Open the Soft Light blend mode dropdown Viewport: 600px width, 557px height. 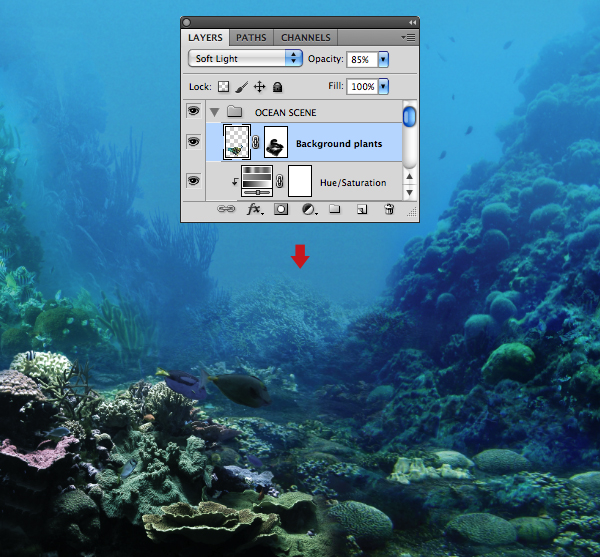click(245, 59)
